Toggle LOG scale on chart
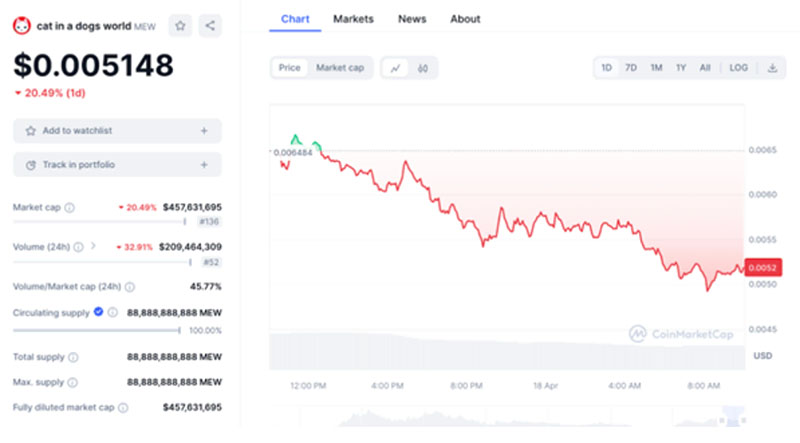 point(738,68)
